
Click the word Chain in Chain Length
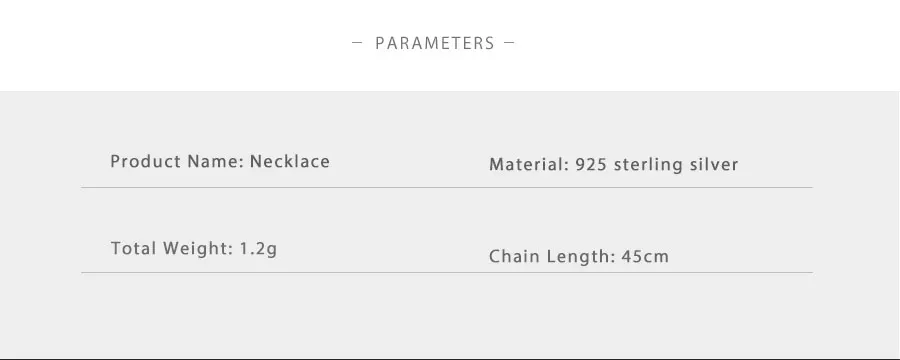tap(514, 256)
